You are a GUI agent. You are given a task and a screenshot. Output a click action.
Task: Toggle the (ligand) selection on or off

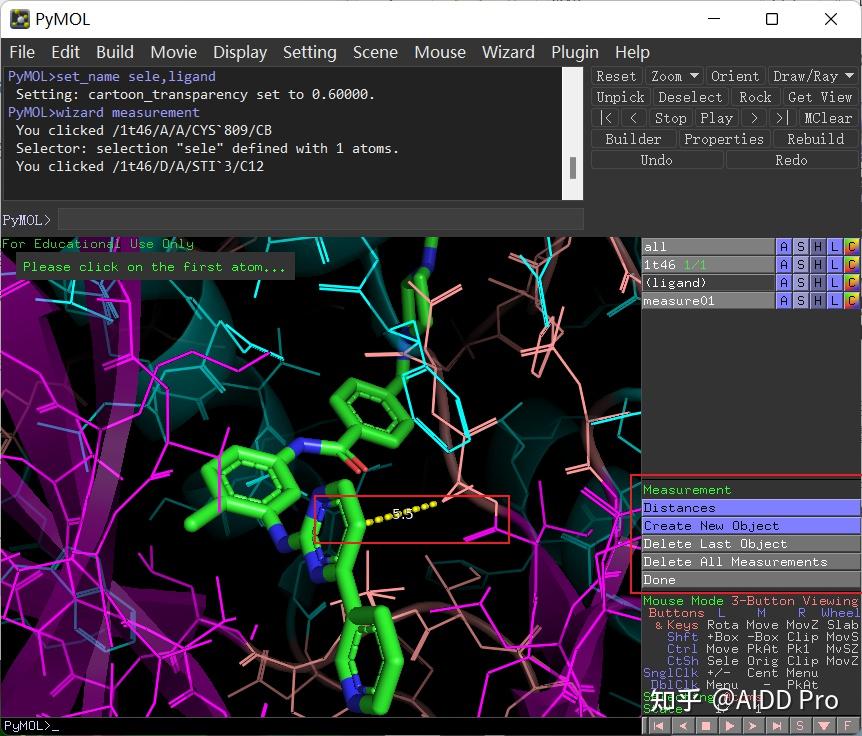point(707,283)
